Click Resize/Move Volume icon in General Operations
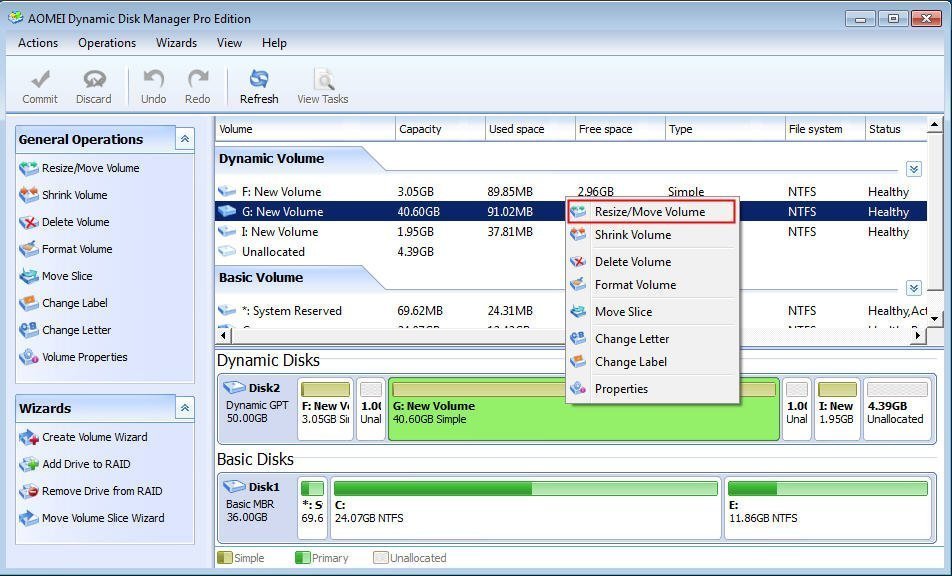952x576 pixels. coord(29,168)
